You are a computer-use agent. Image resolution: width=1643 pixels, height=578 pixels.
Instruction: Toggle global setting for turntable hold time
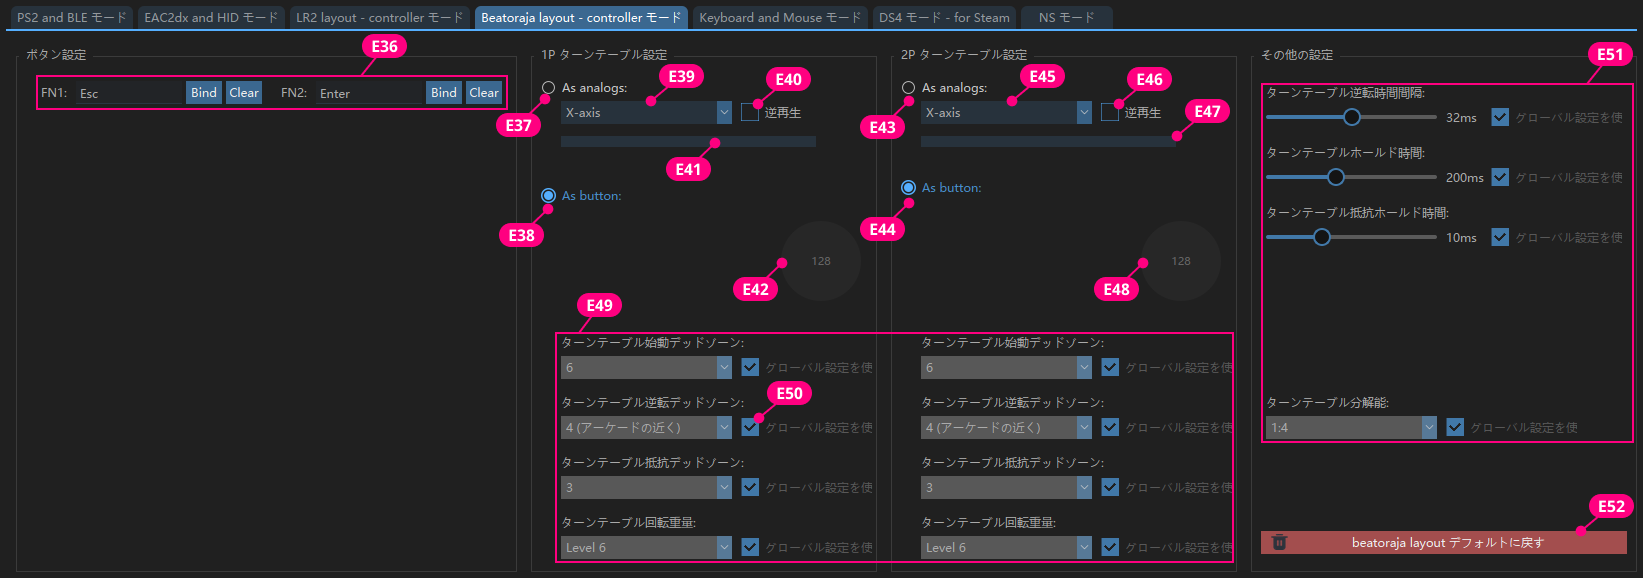[1500, 177]
